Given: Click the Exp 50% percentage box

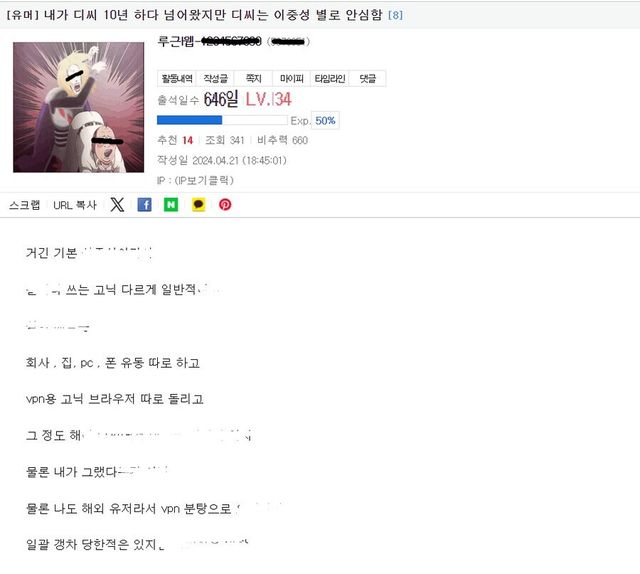Looking at the screenshot, I should pos(325,120).
